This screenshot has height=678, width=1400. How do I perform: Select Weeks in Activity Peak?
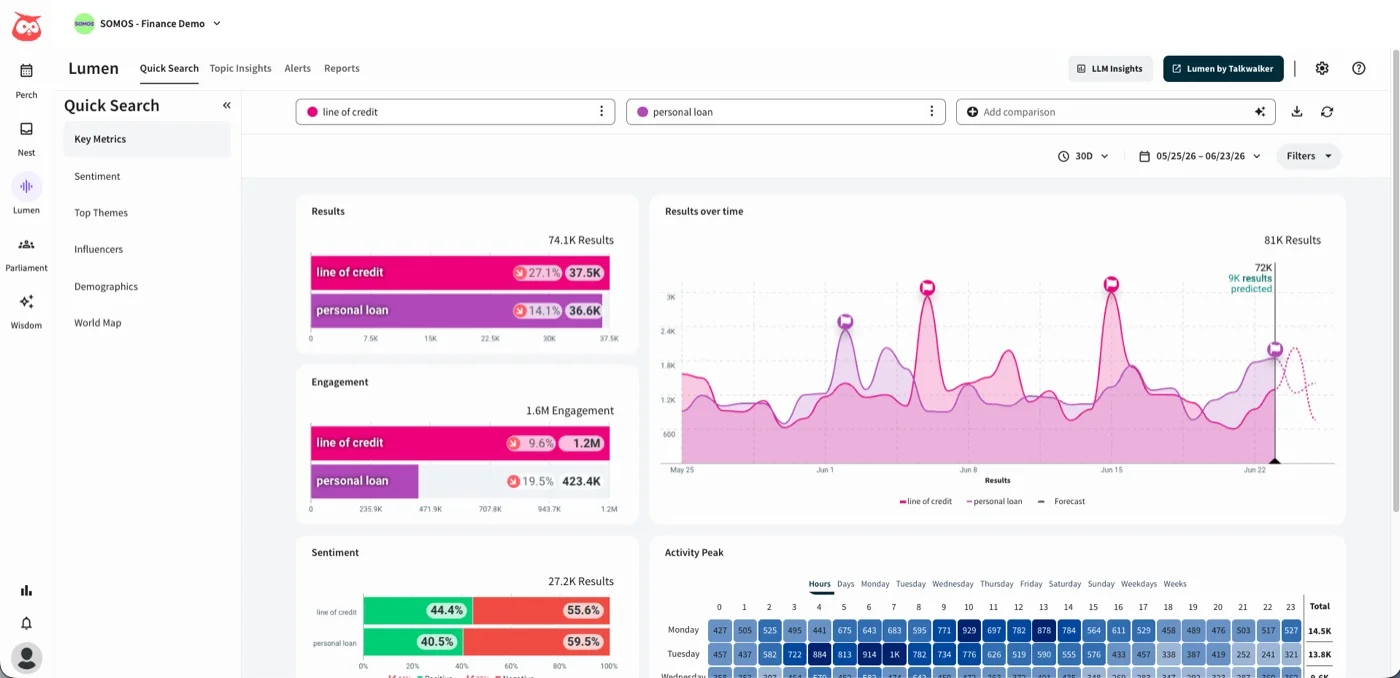pos(1174,584)
